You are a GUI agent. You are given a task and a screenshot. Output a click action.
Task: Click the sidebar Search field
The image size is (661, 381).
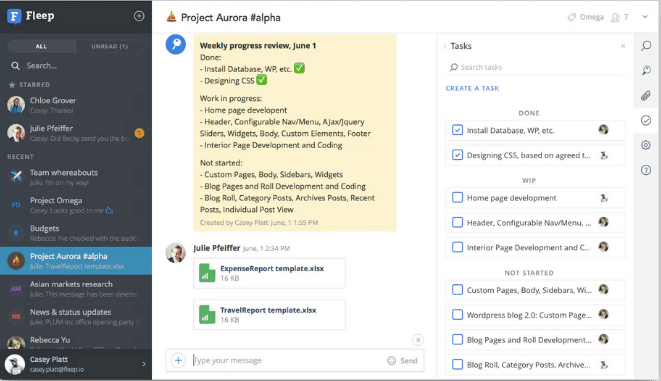[x=76, y=66]
